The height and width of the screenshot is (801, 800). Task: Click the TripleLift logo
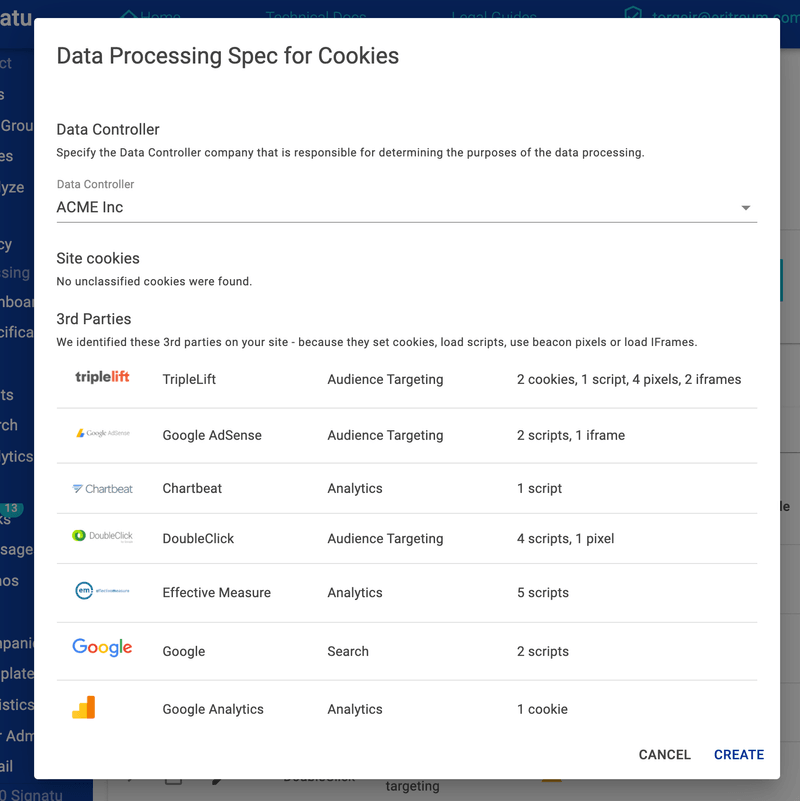(102, 377)
